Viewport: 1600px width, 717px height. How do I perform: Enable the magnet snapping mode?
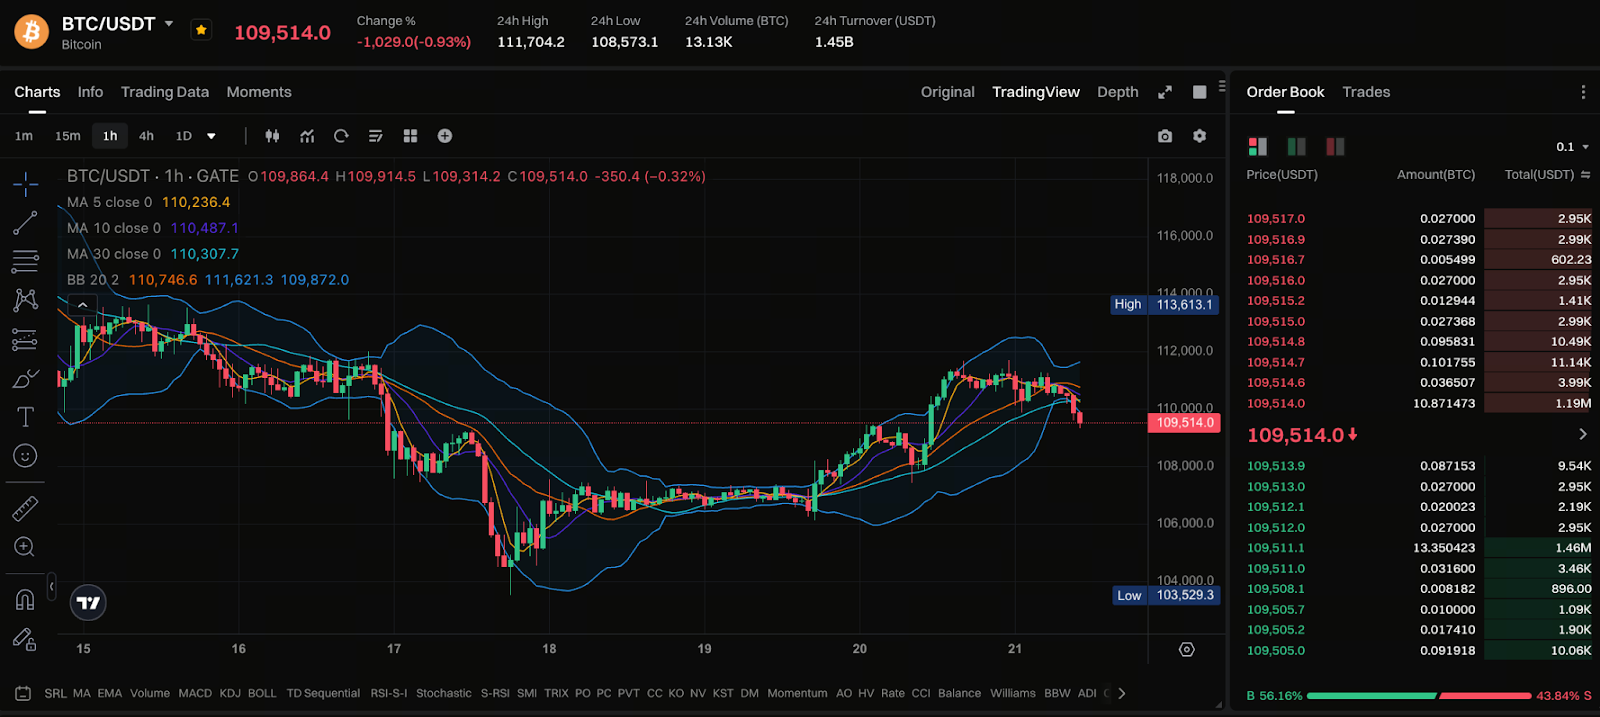pyautogui.click(x=25, y=599)
